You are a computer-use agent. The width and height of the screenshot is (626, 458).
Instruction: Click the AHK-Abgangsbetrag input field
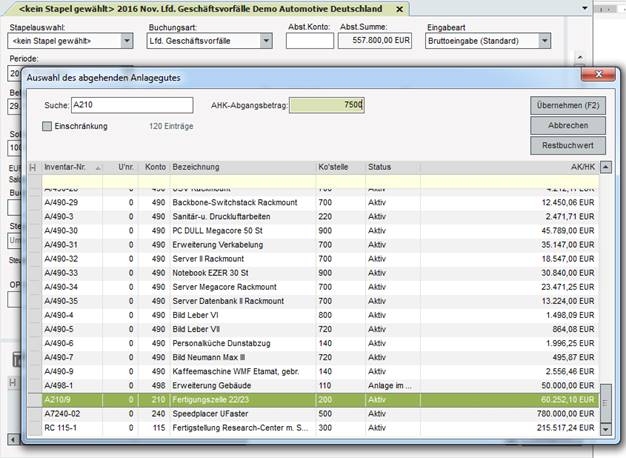(327, 105)
